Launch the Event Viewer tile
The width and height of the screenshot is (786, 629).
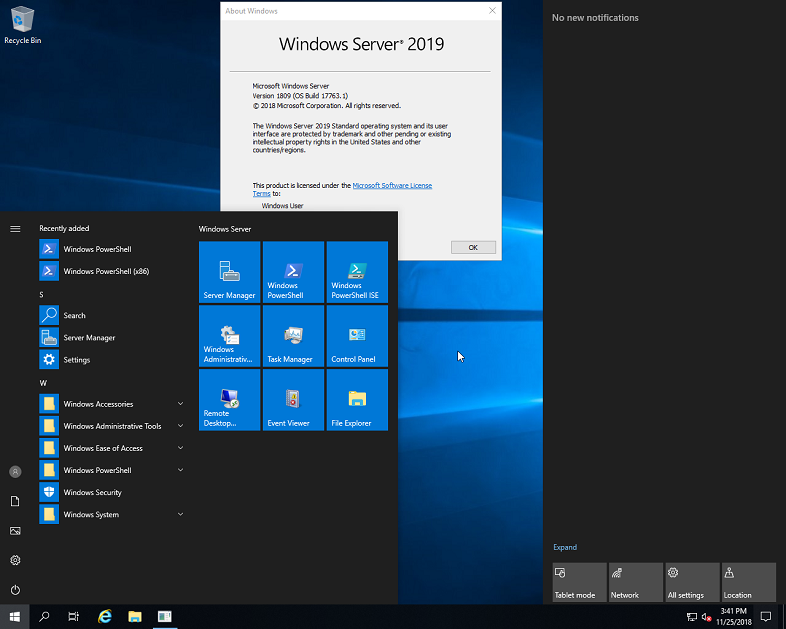[293, 400]
